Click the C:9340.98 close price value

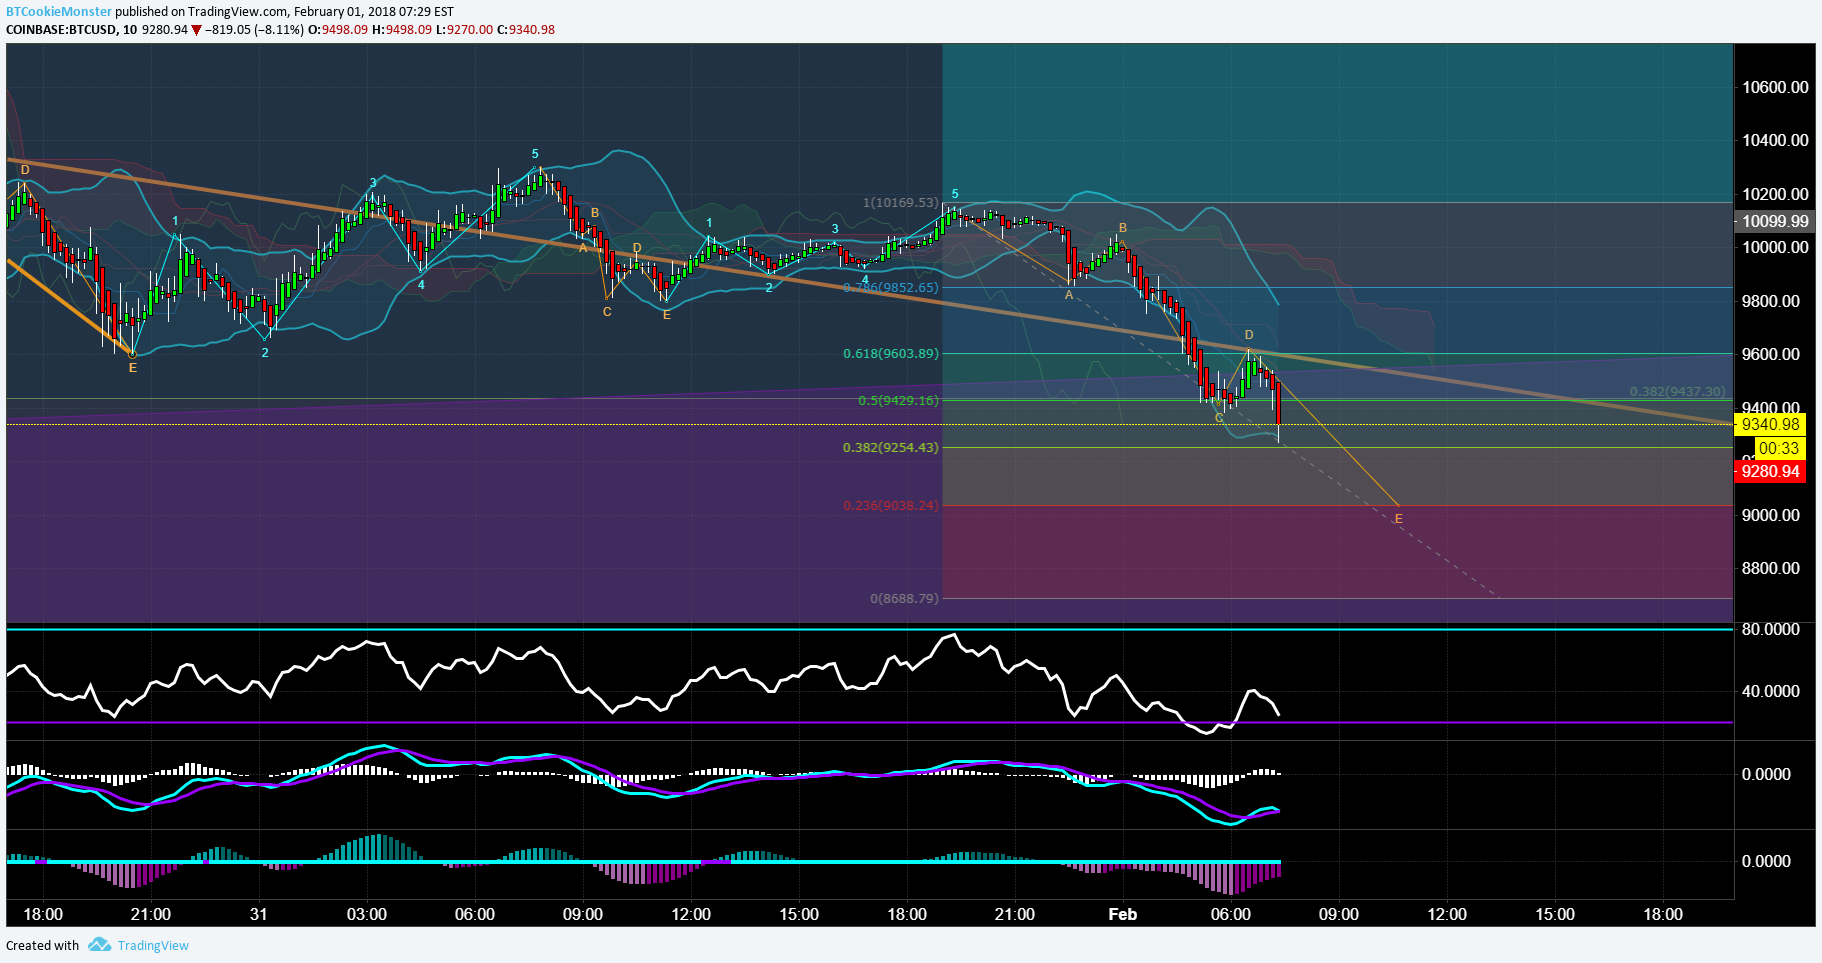525,30
